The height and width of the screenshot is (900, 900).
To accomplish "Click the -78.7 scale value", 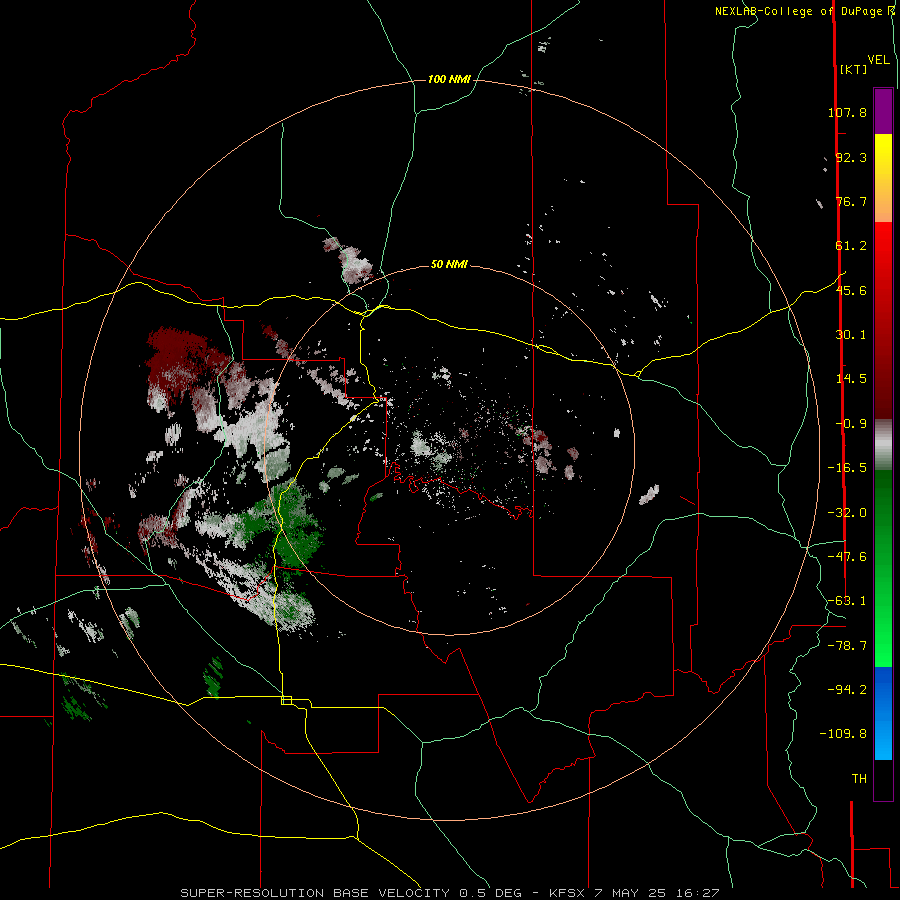I will click(x=847, y=646).
